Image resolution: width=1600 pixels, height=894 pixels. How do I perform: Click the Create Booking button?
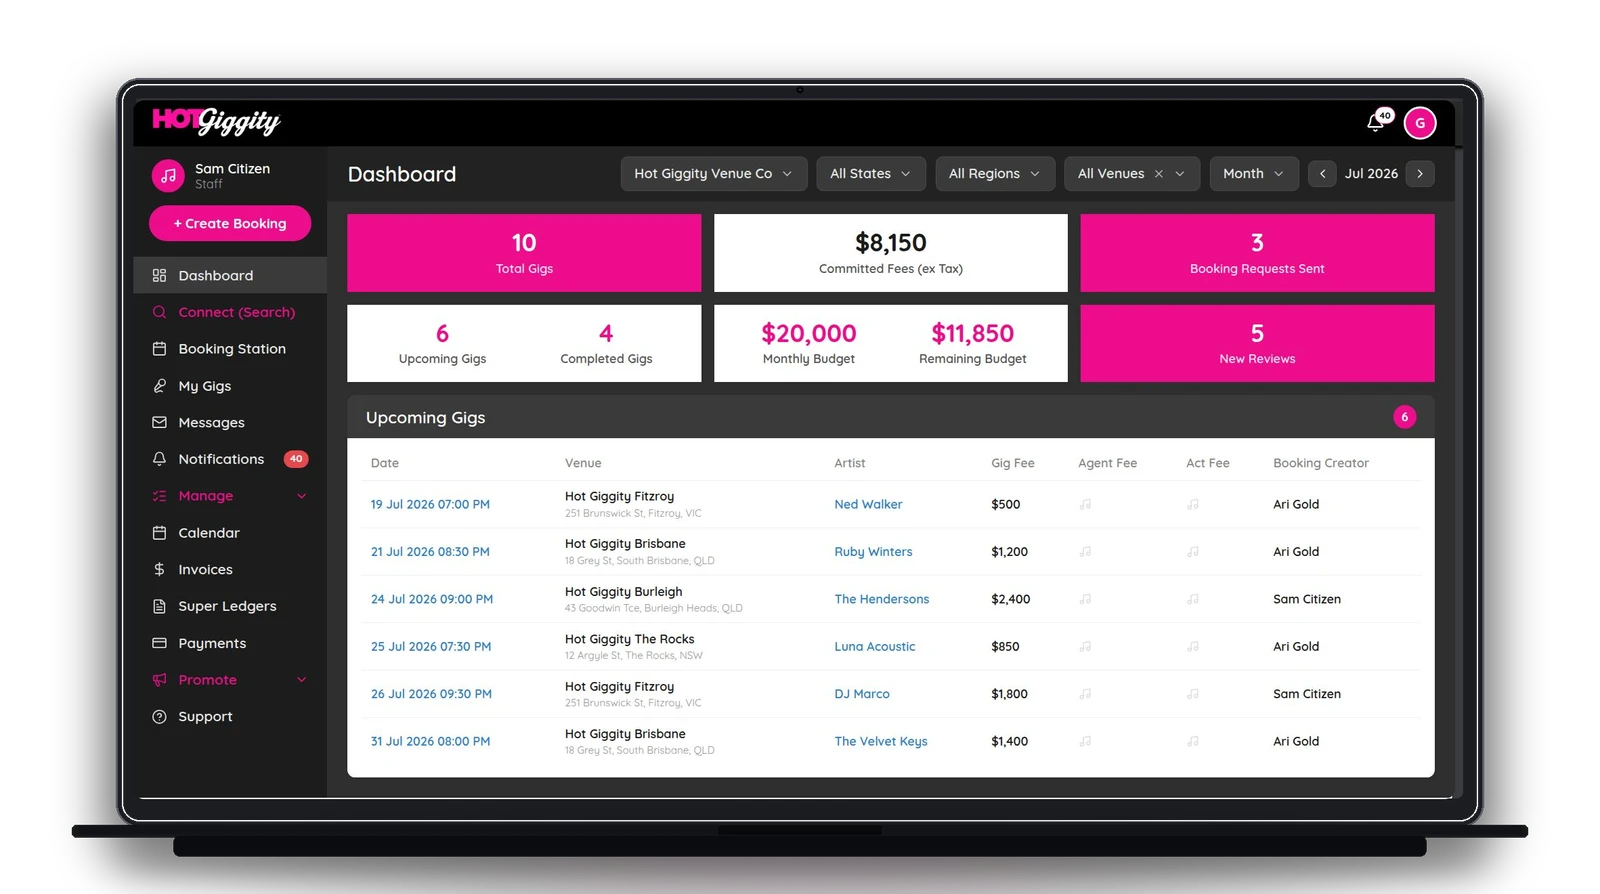[230, 223]
